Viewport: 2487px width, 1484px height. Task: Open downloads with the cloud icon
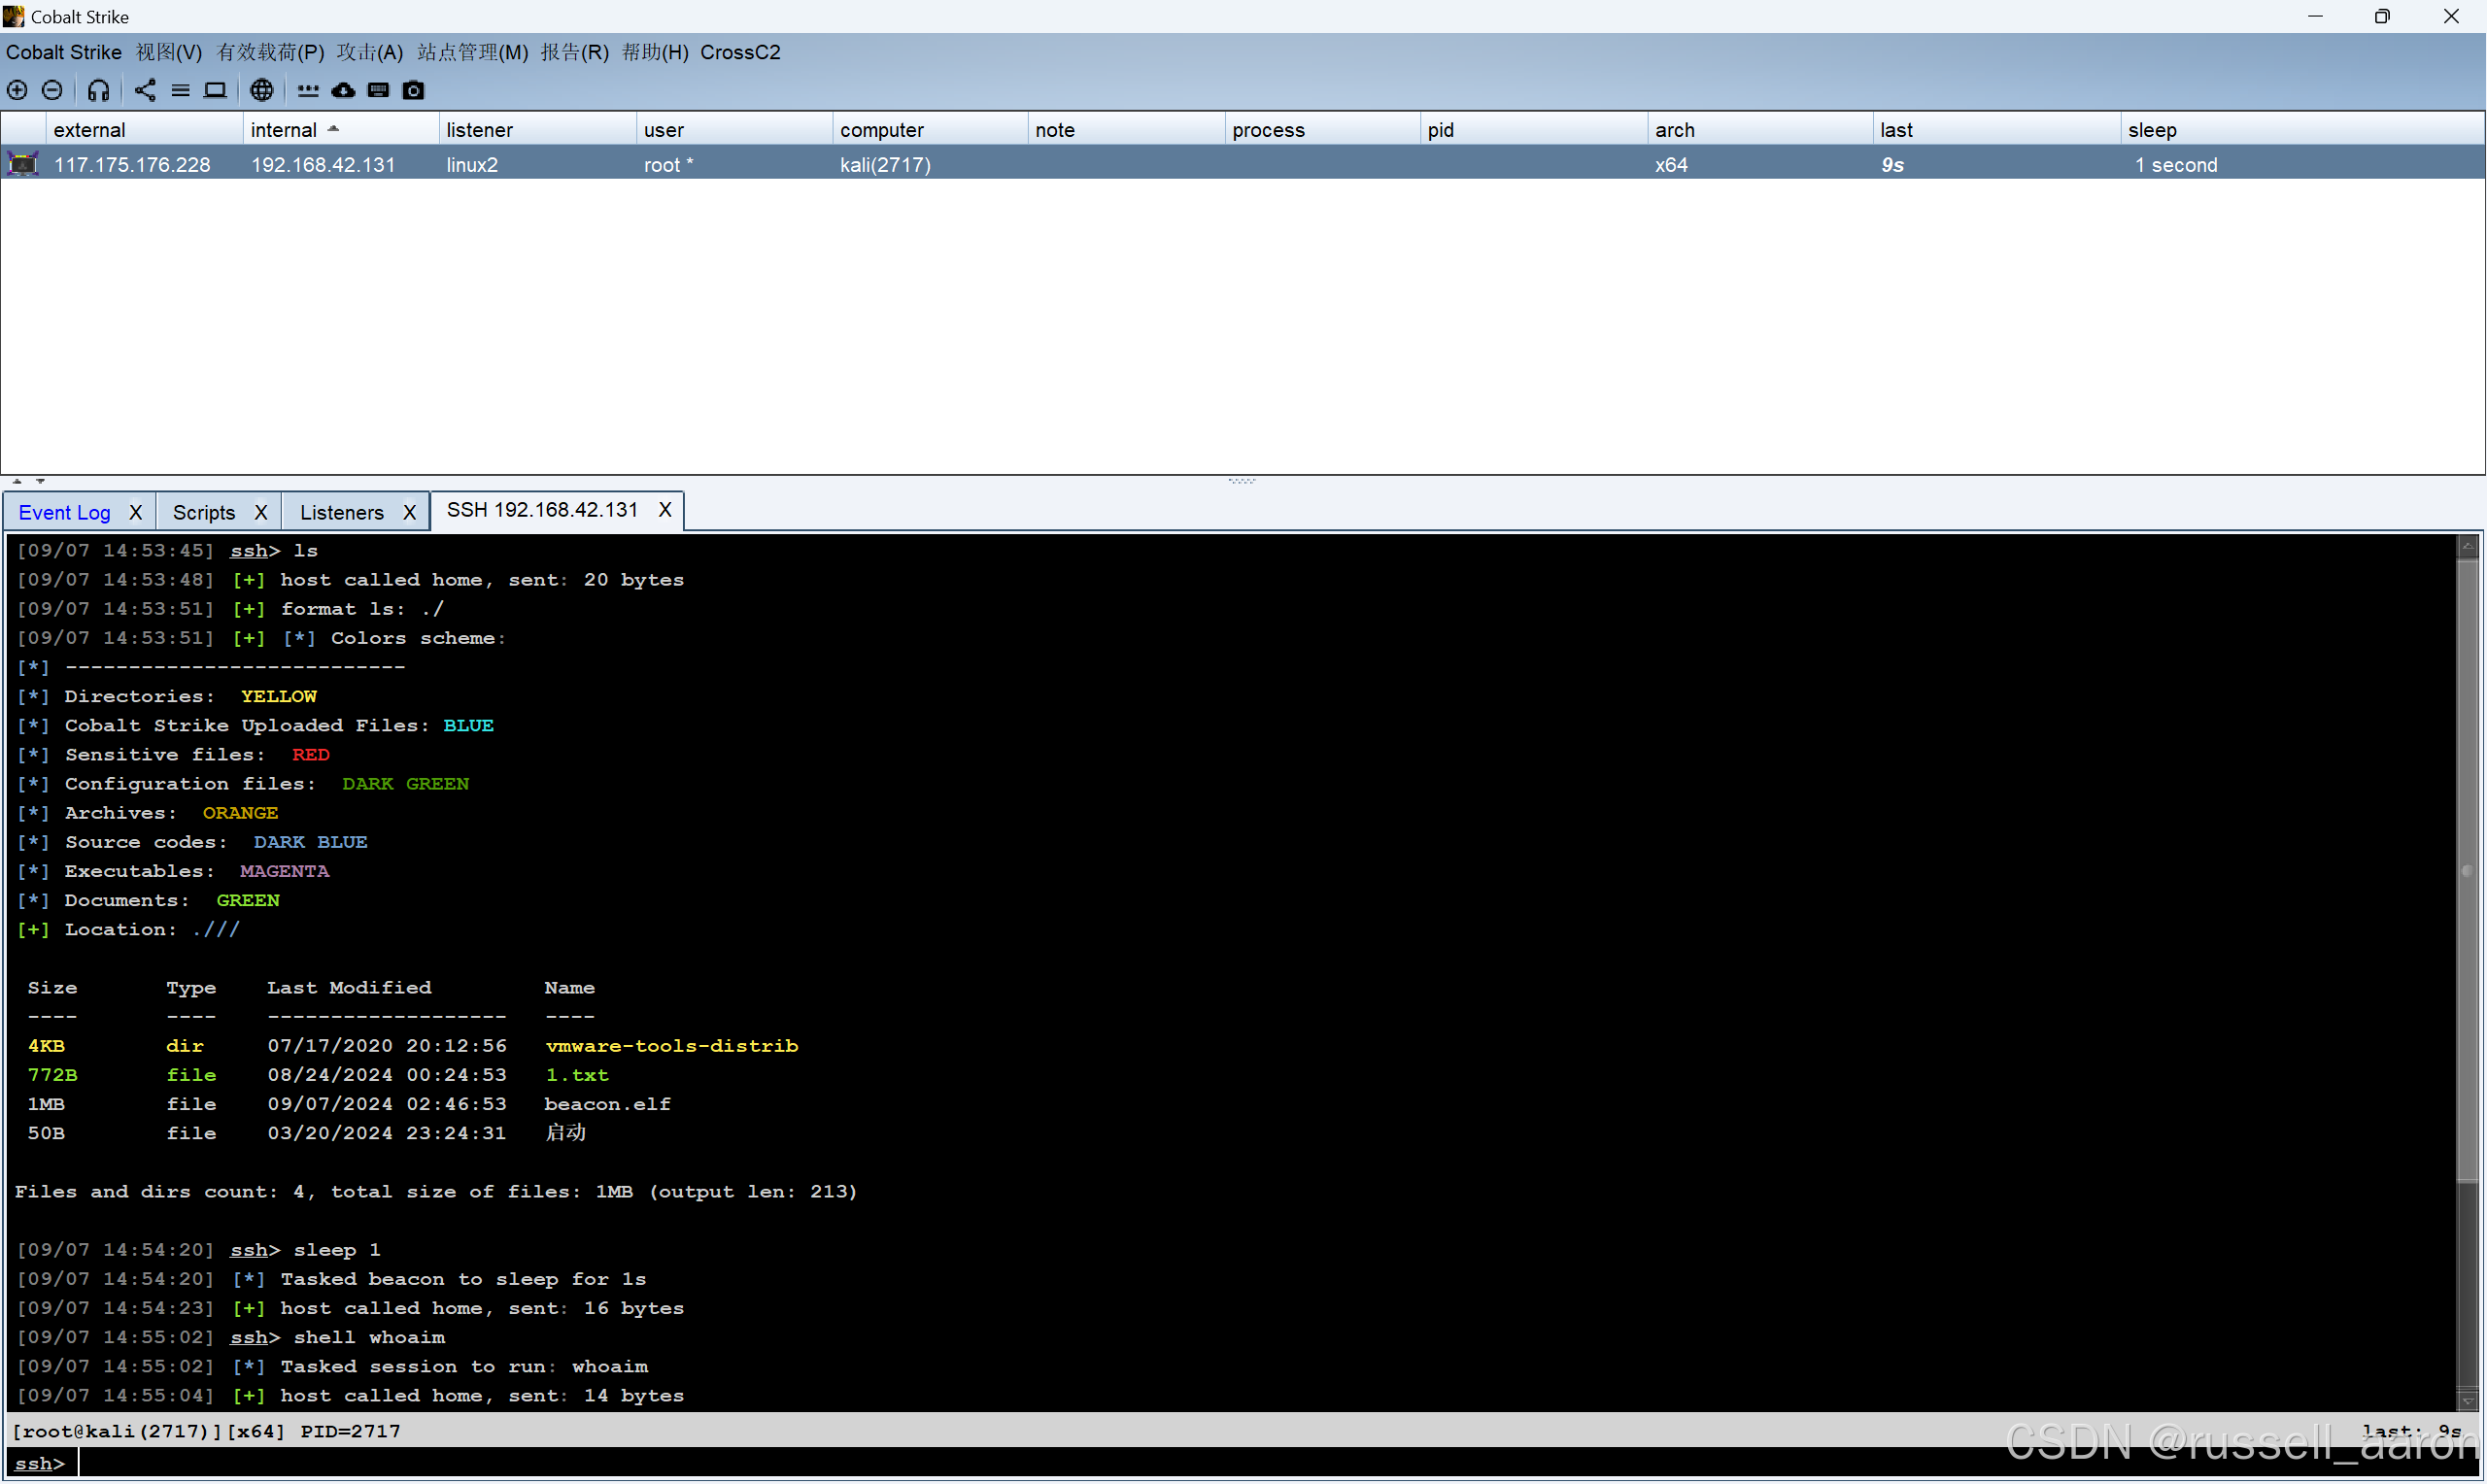(343, 90)
